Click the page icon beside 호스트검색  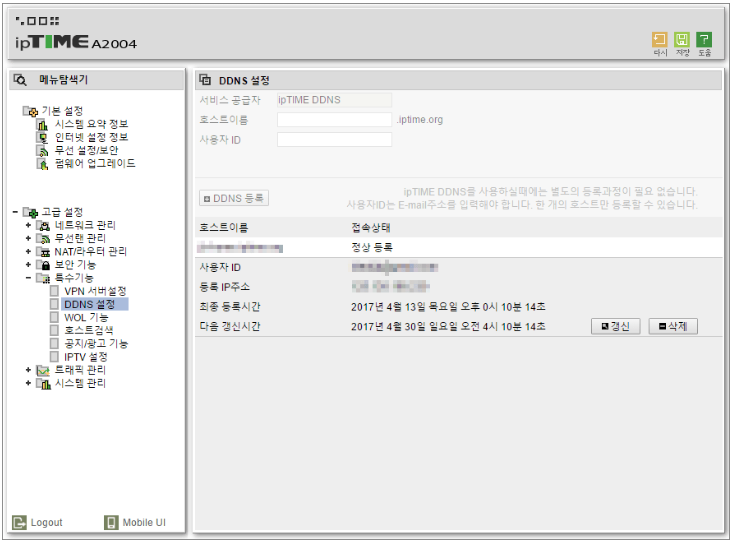pos(55,330)
